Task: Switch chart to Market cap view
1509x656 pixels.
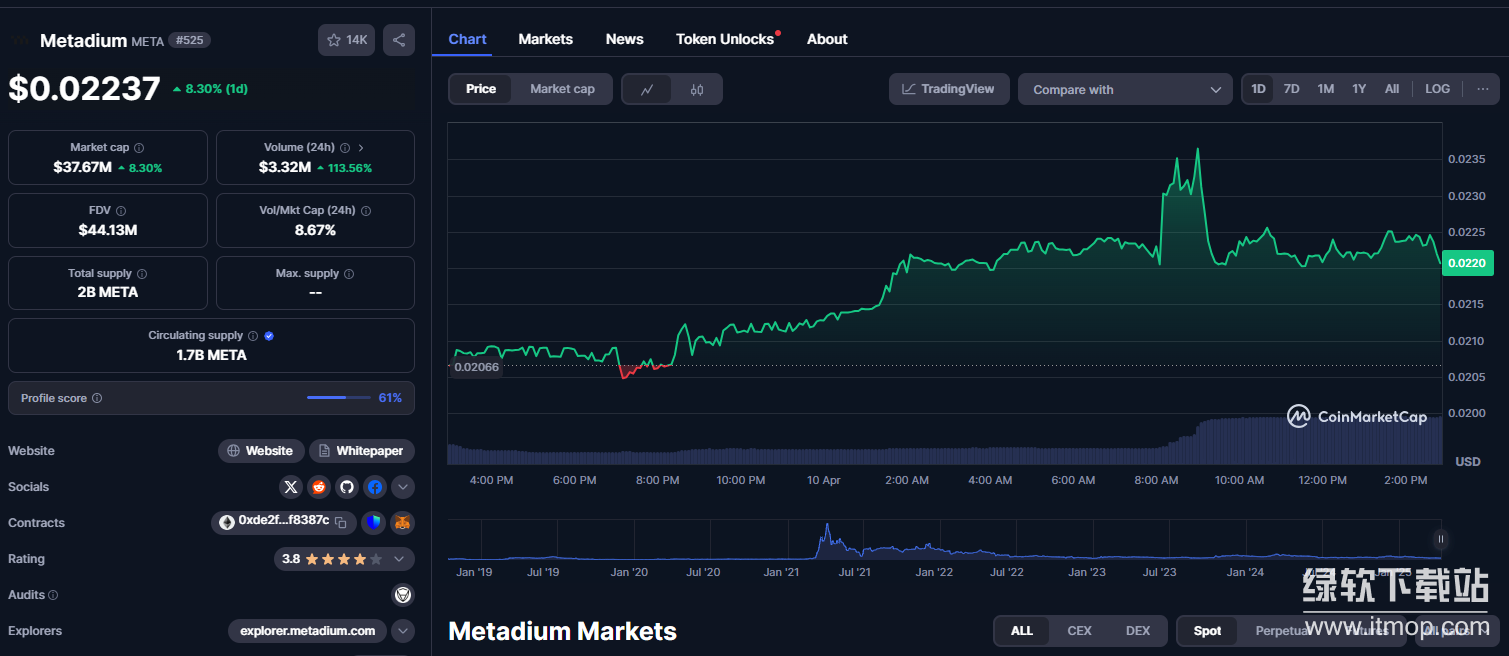Action: 562,89
